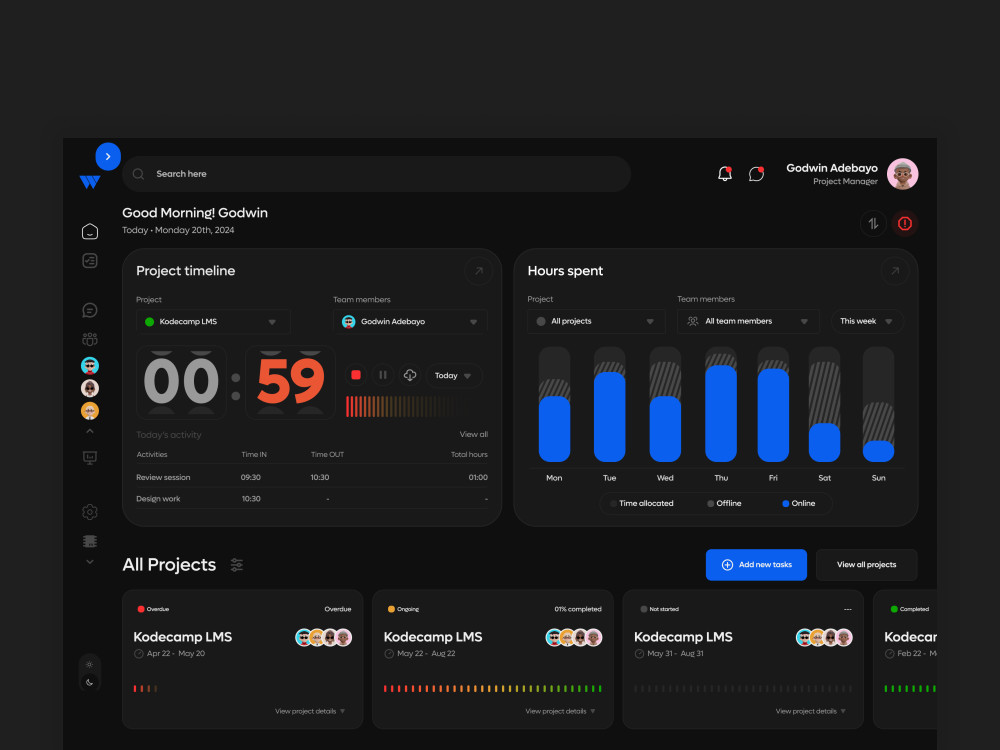Open the chip-shaped sidebar icon
The image size is (1000, 750).
[x=90, y=541]
